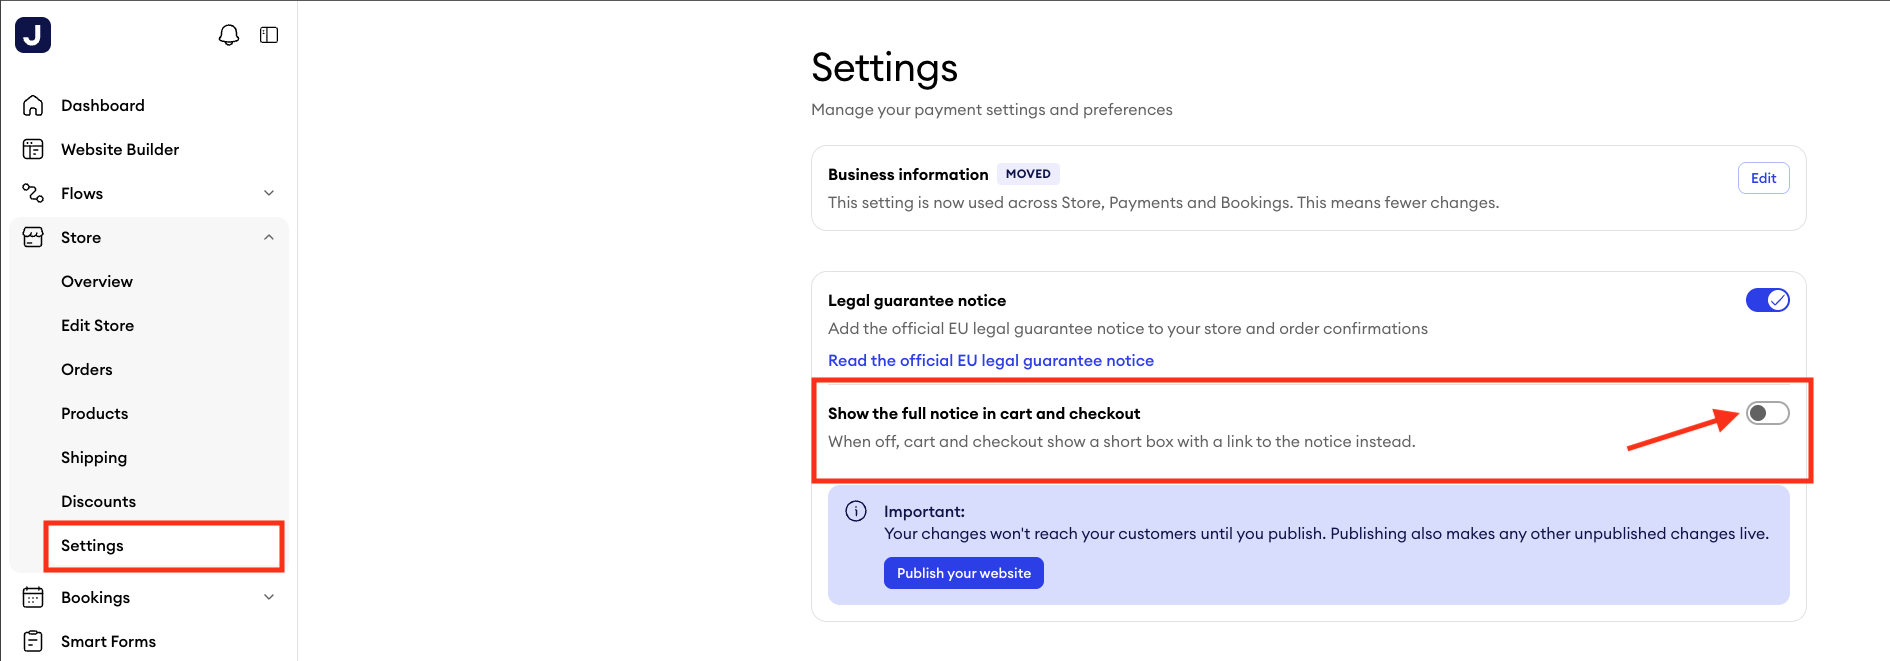Screen dimensions: 1890x661
Task: Click the J logo icon
Action: click(33, 35)
